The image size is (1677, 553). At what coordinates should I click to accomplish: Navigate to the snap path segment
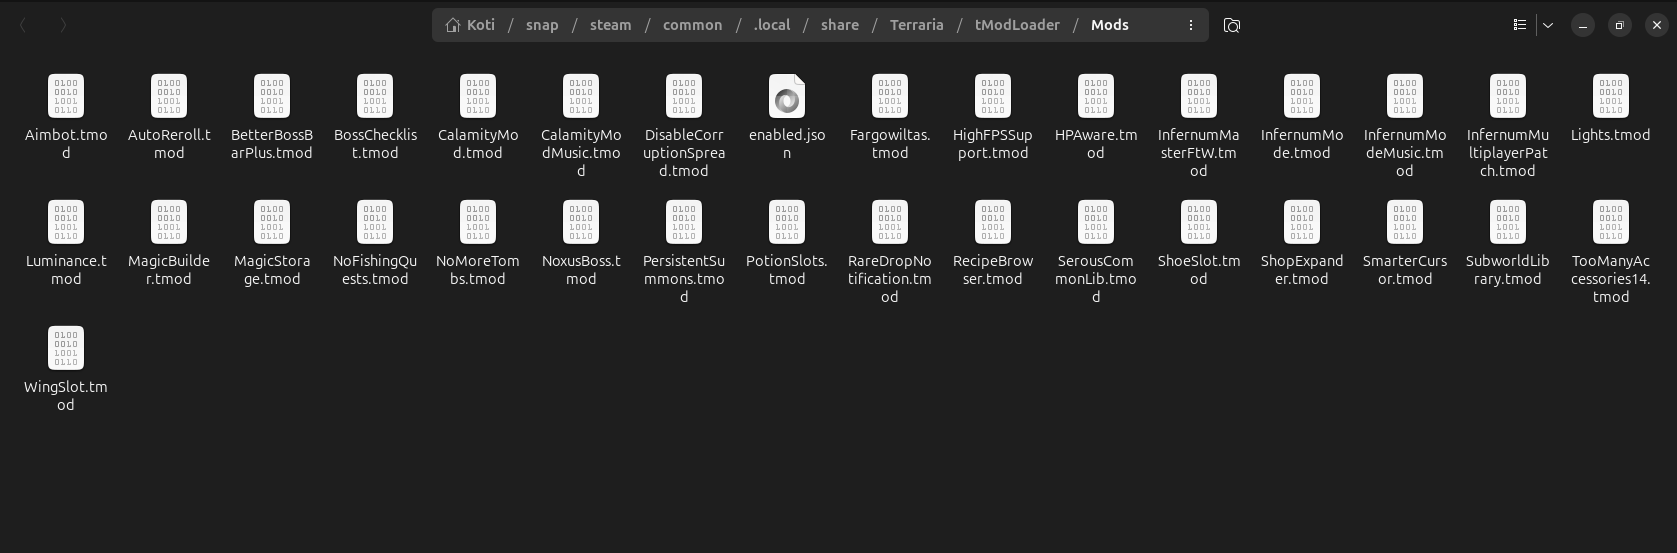coord(542,25)
